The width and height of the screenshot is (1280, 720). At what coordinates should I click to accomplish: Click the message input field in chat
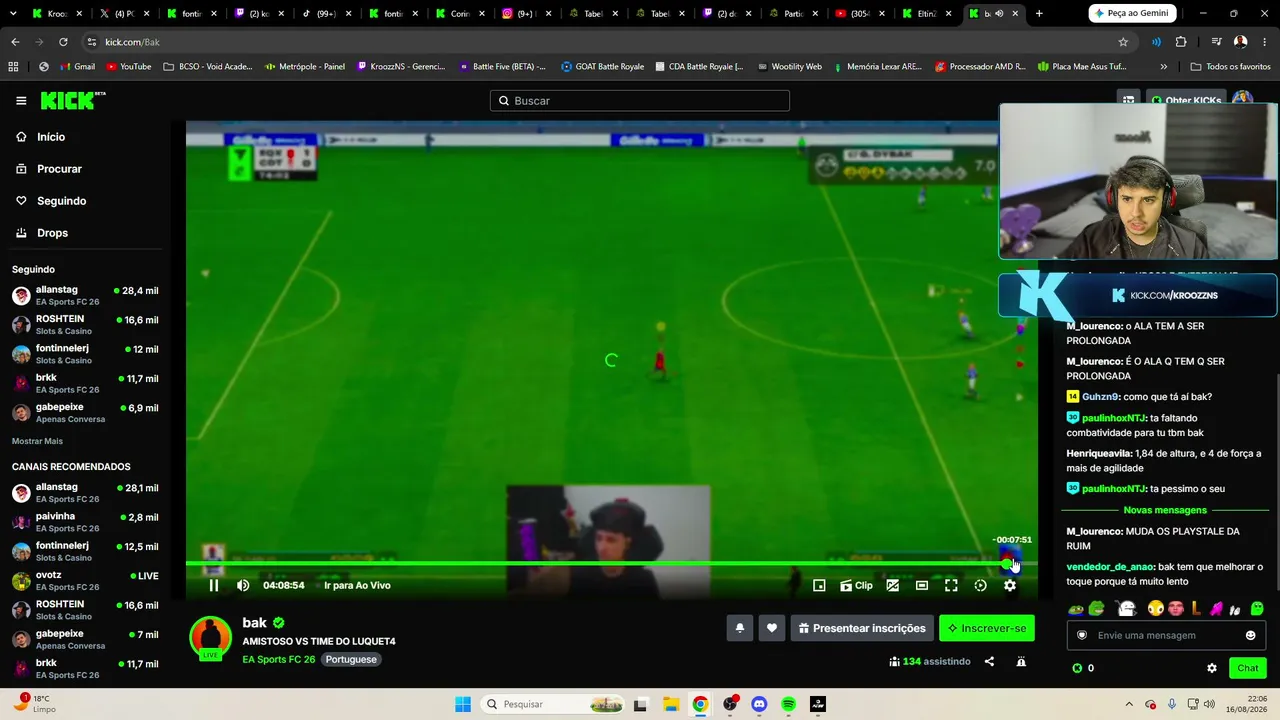point(1165,635)
